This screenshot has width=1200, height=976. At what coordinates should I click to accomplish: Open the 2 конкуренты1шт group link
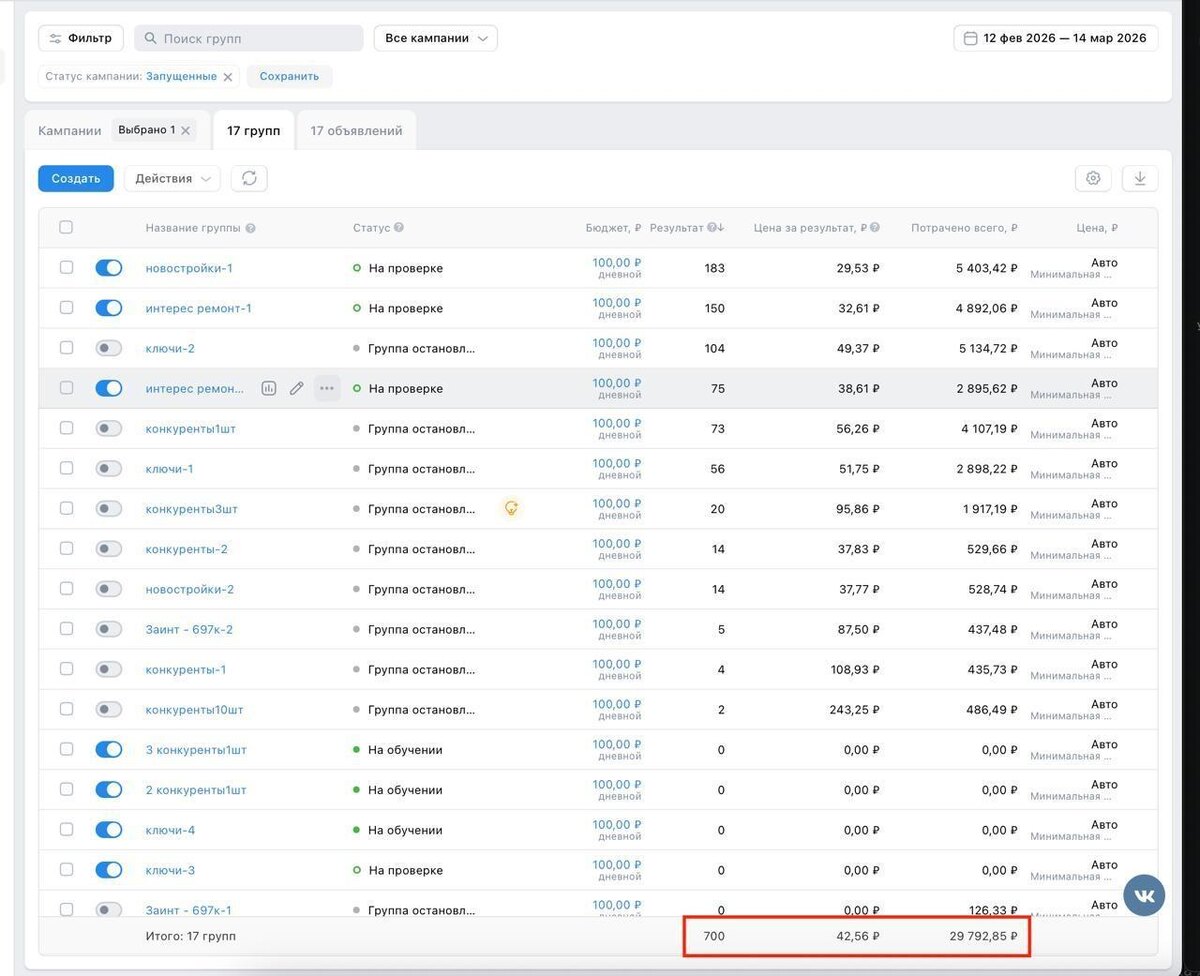(x=196, y=790)
